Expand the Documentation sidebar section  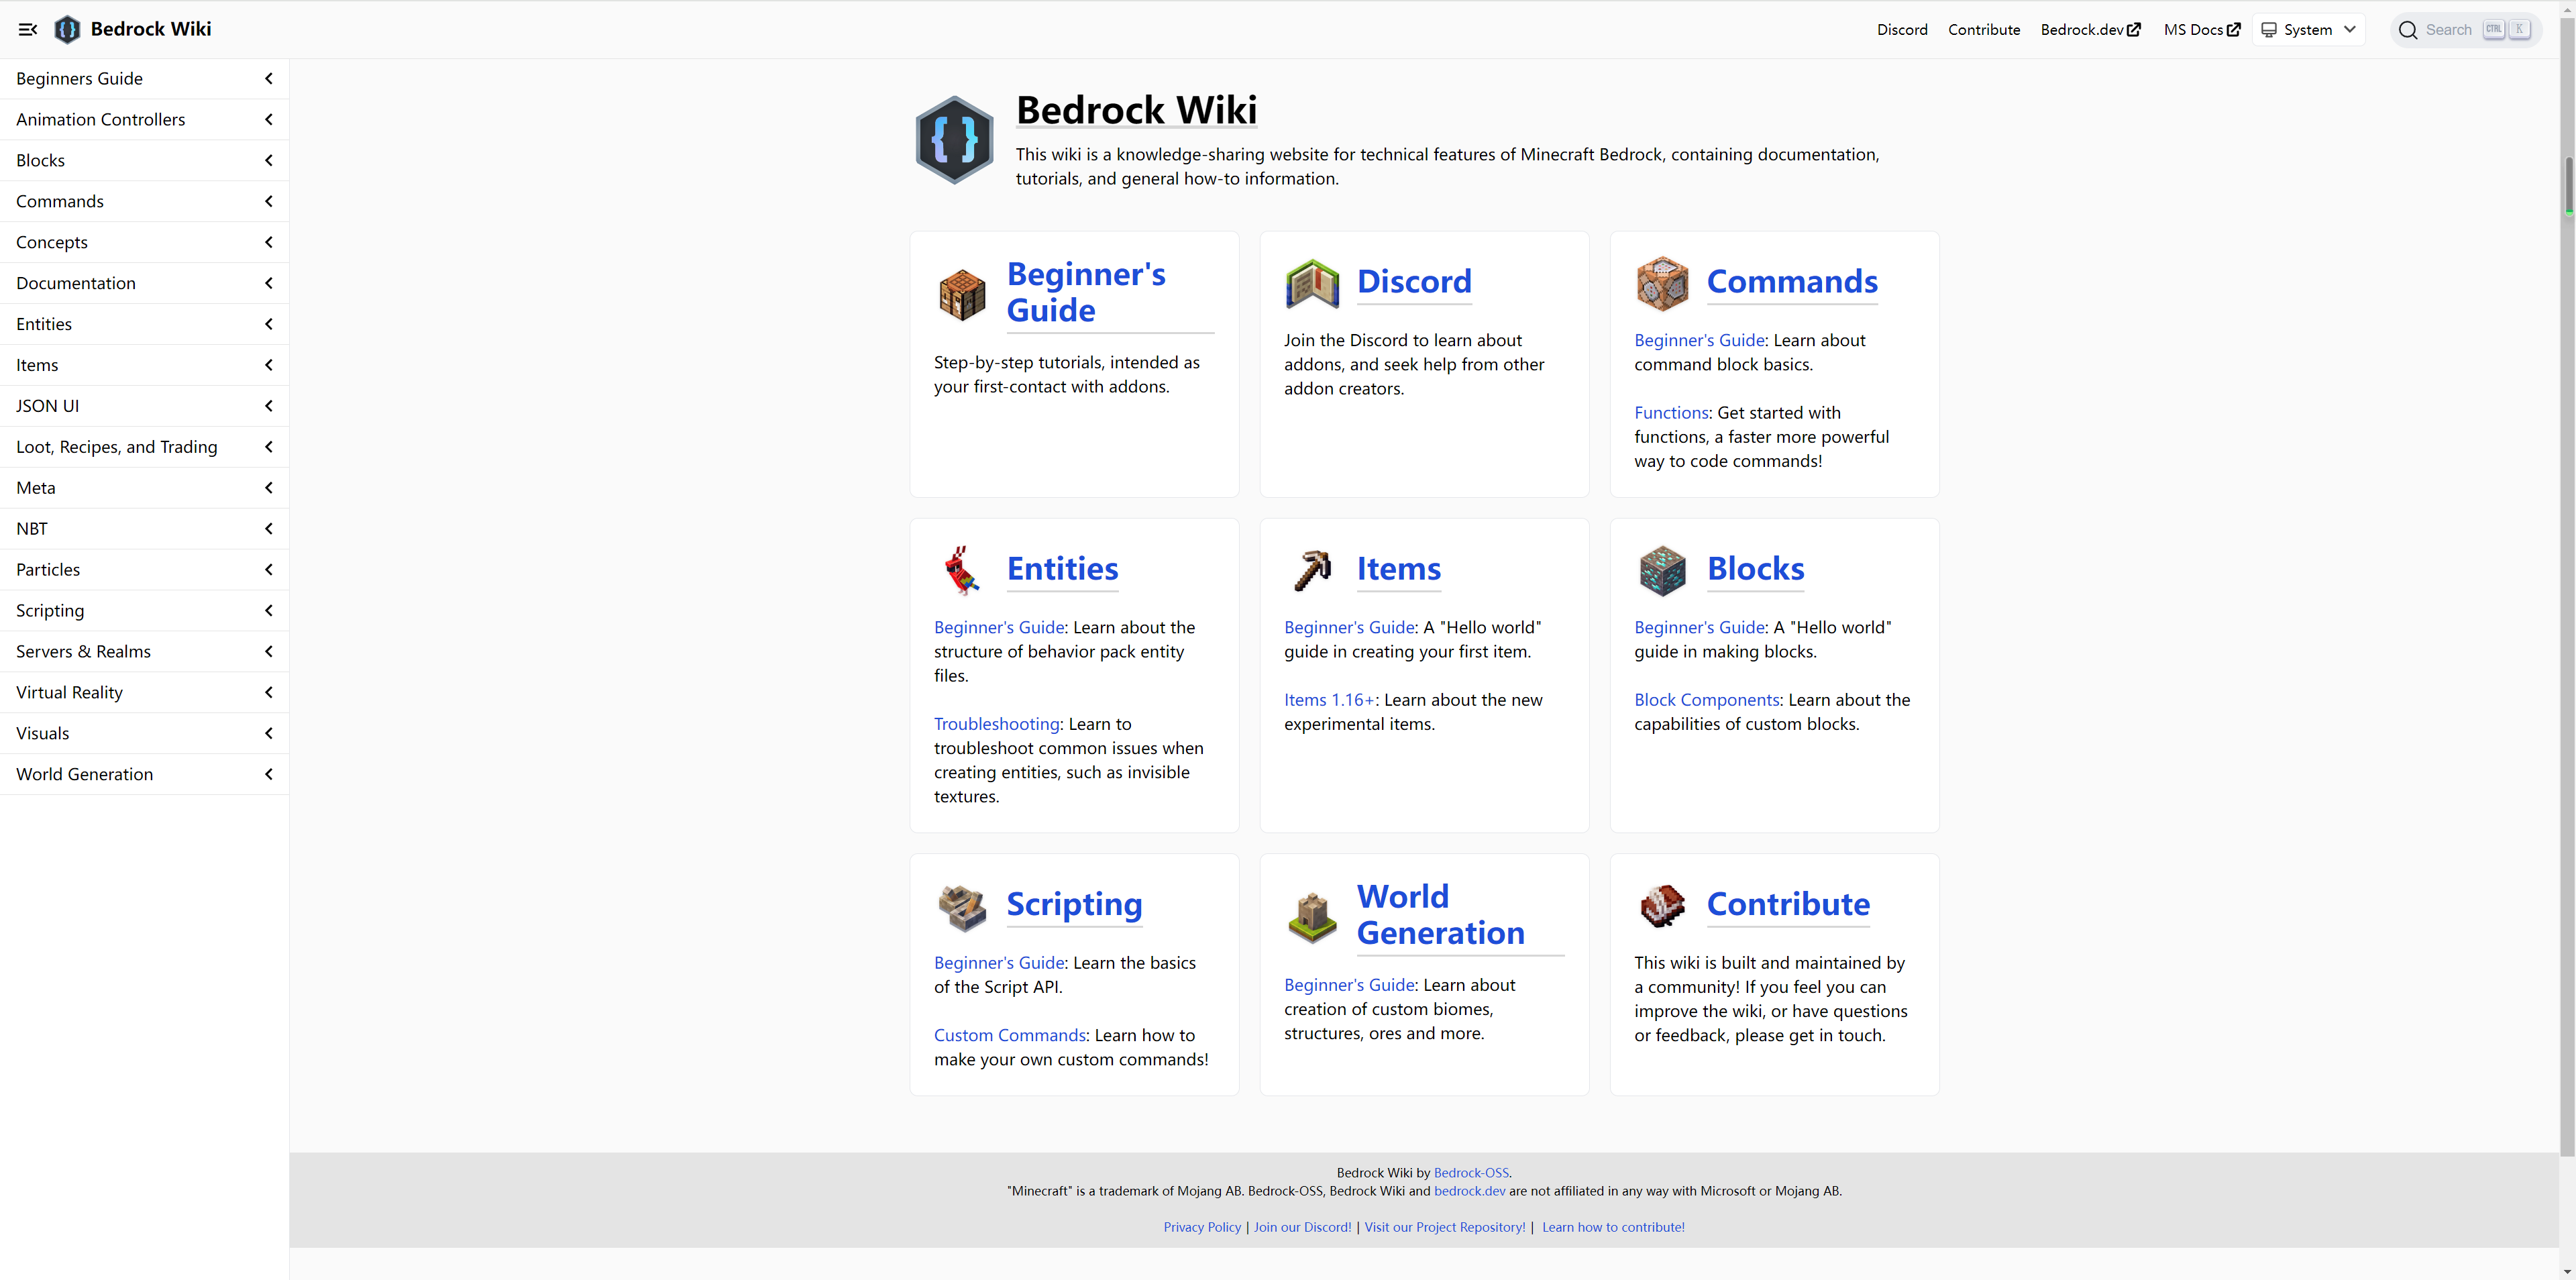click(x=144, y=283)
